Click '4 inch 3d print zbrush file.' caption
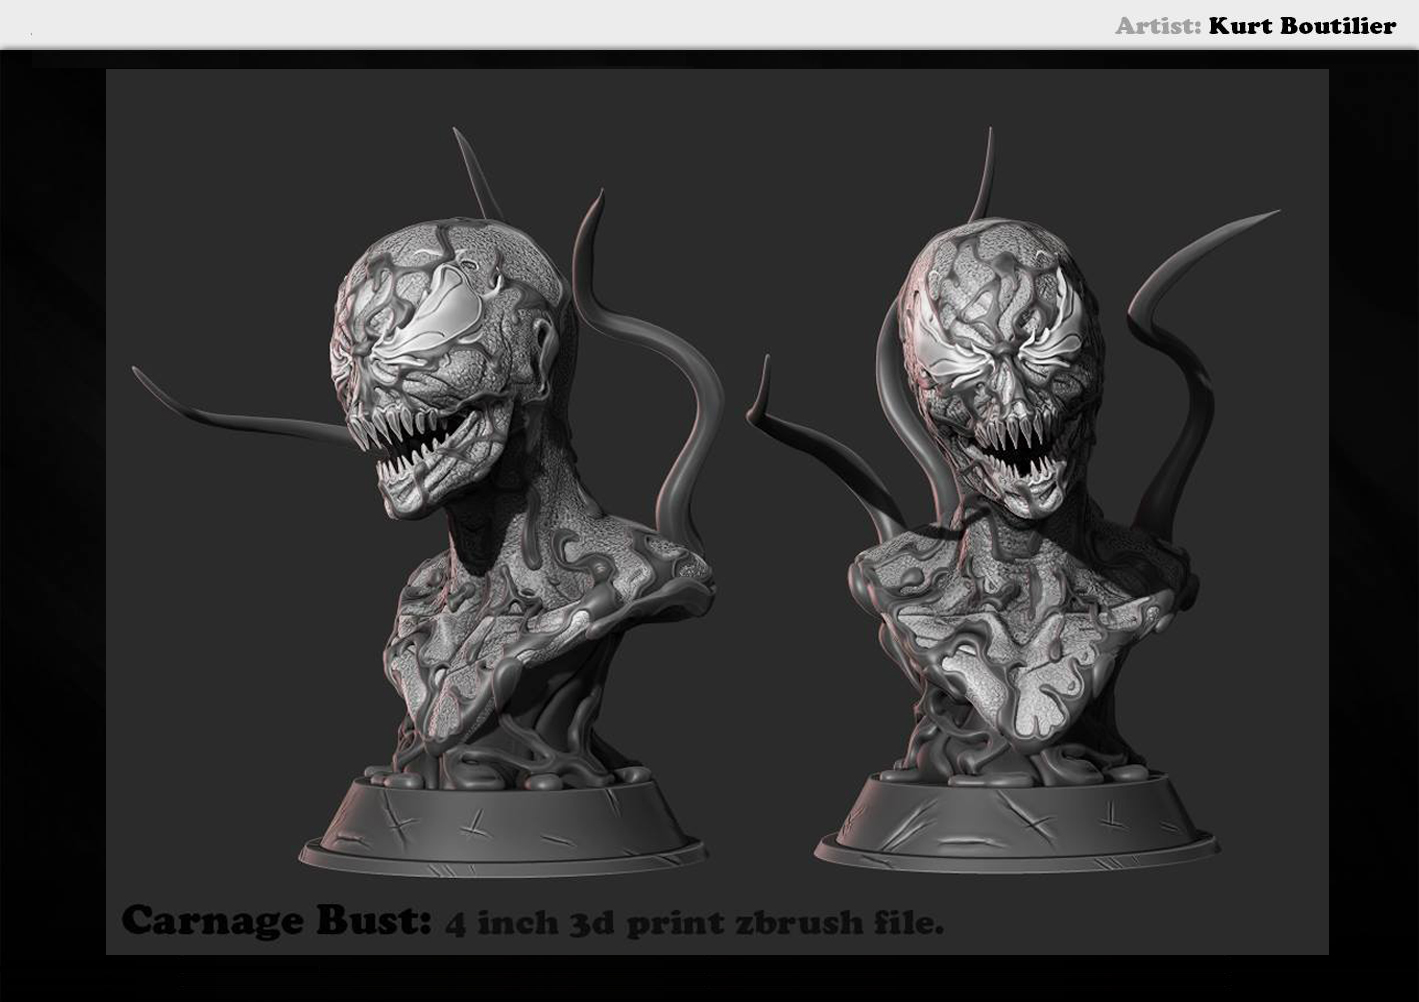Image resolution: width=1419 pixels, height=1002 pixels. coord(694,921)
